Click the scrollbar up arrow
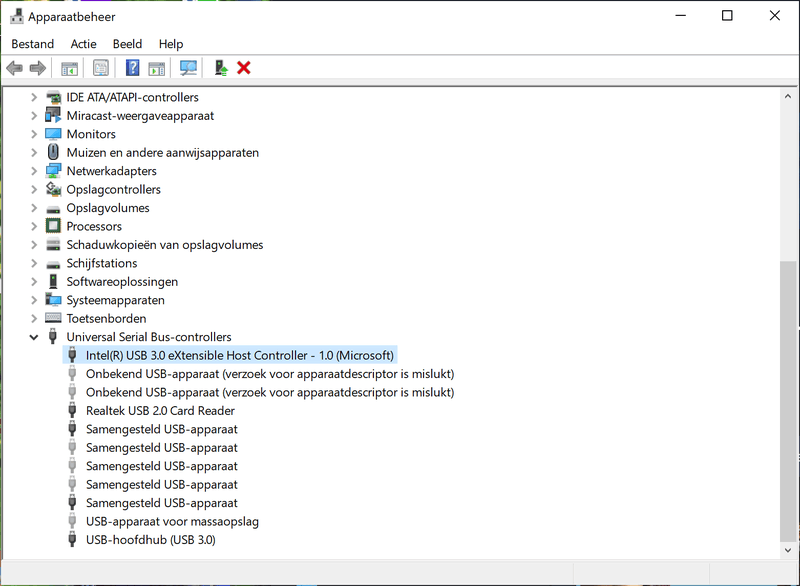The width and height of the screenshot is (800, 586). click(x=788, y=96)
